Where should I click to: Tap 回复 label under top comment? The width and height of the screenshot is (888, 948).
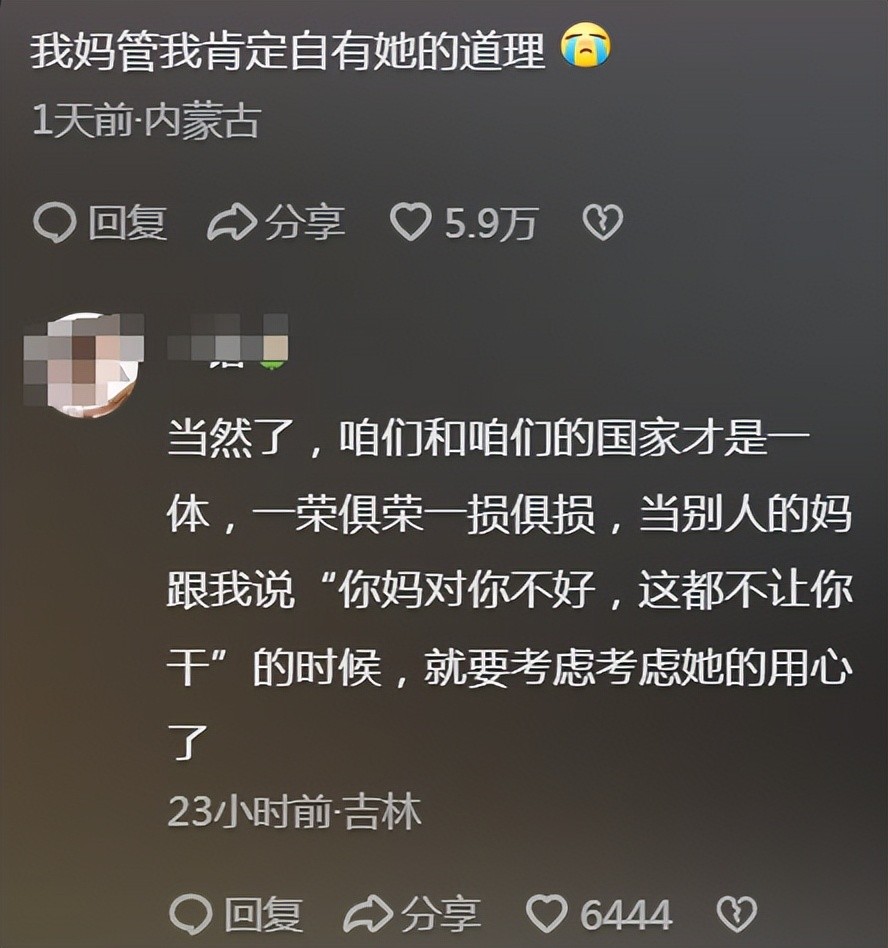pos(128,223)
